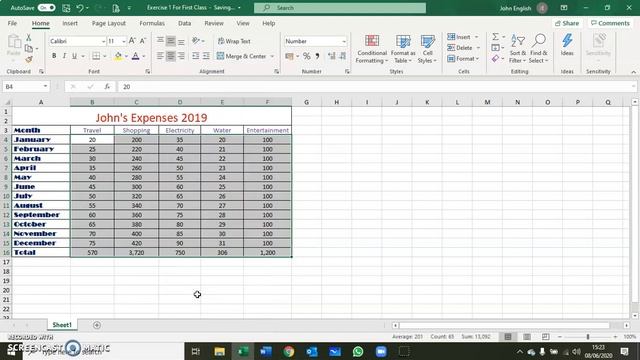This screenshot has width=640, height=360.
Task: Open the font size dropdown
Action: tap(124, 41)
